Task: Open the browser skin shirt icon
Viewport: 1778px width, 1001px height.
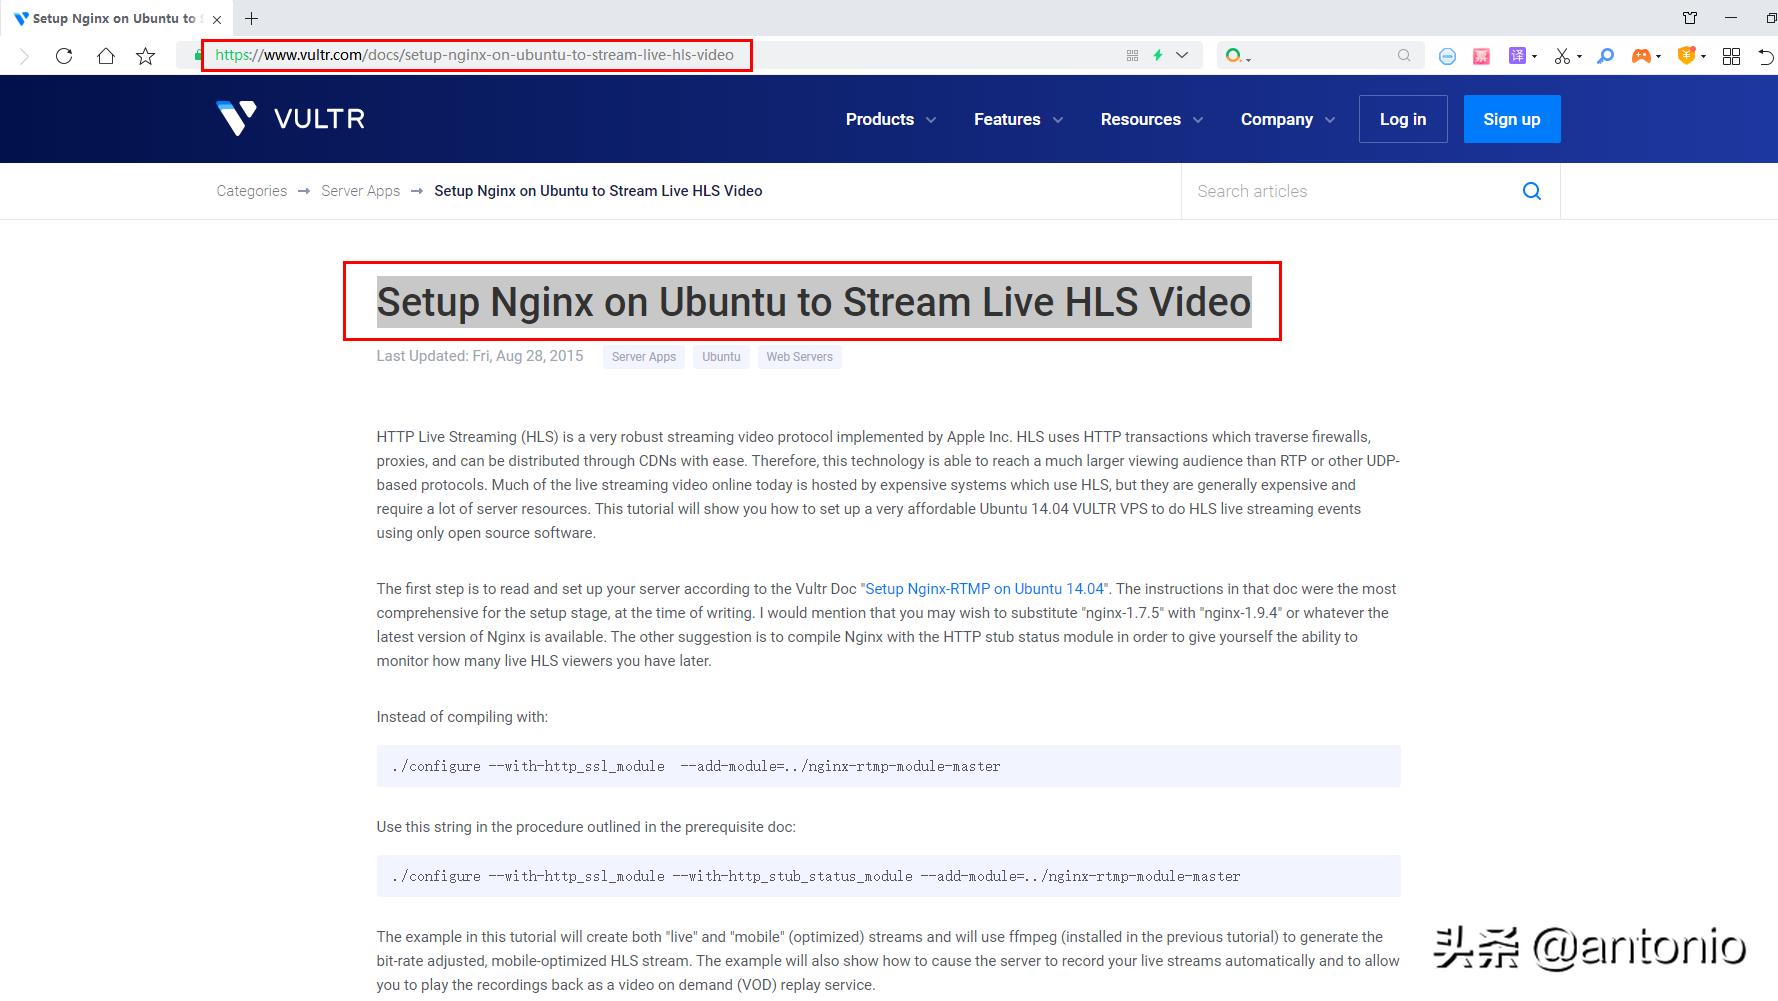Action: [x=1690, y=18]
